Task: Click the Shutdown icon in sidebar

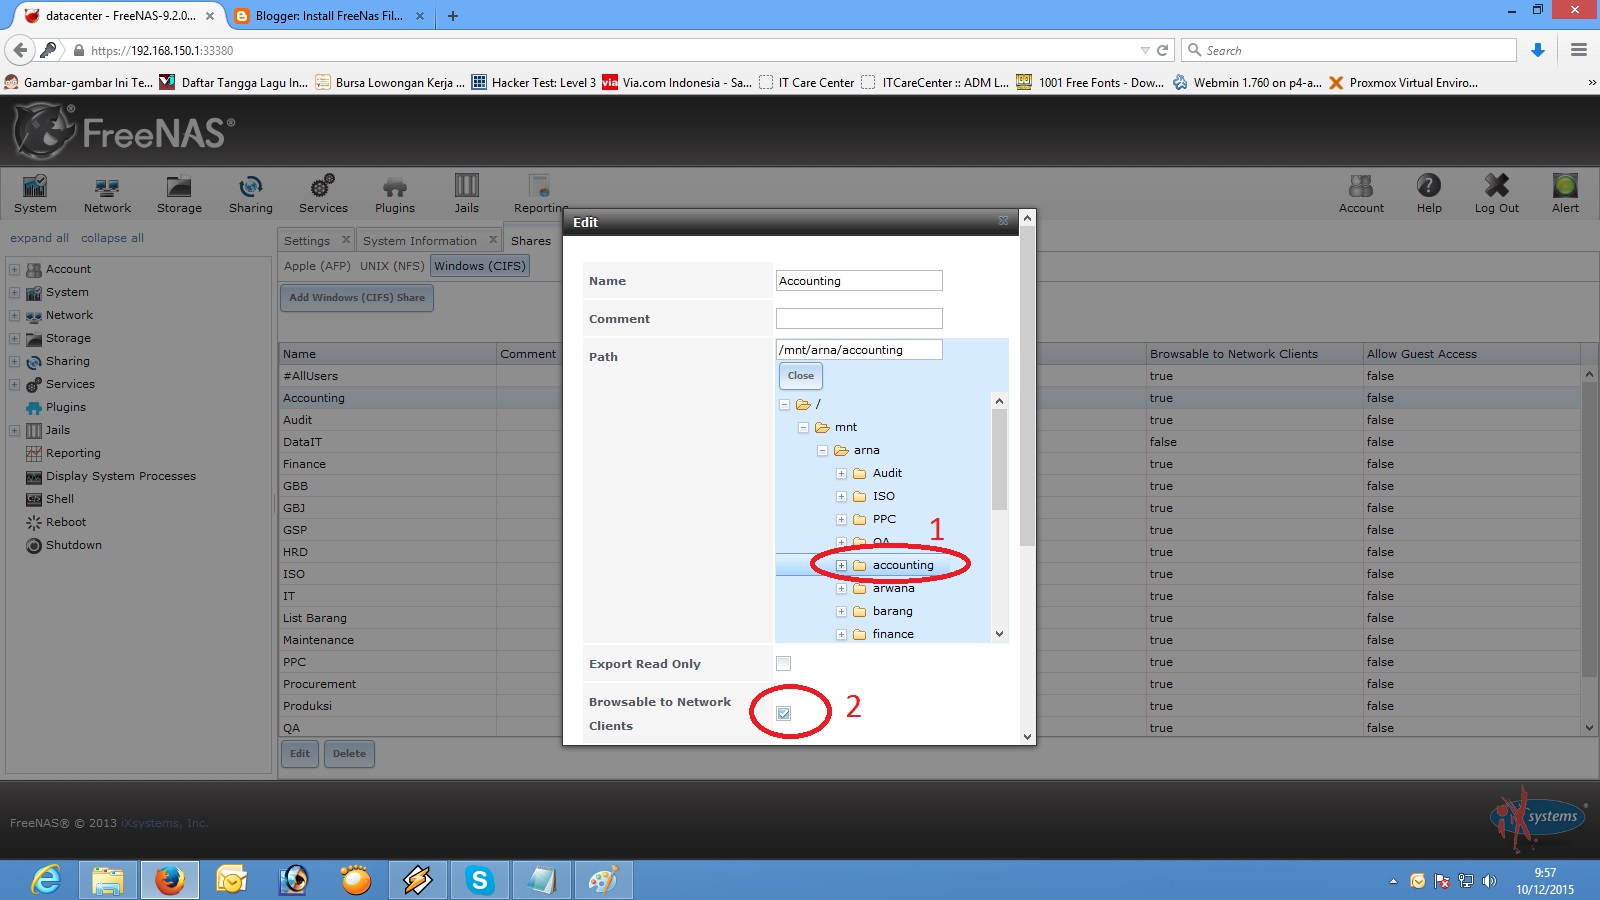Action: (x=34, y=545)
